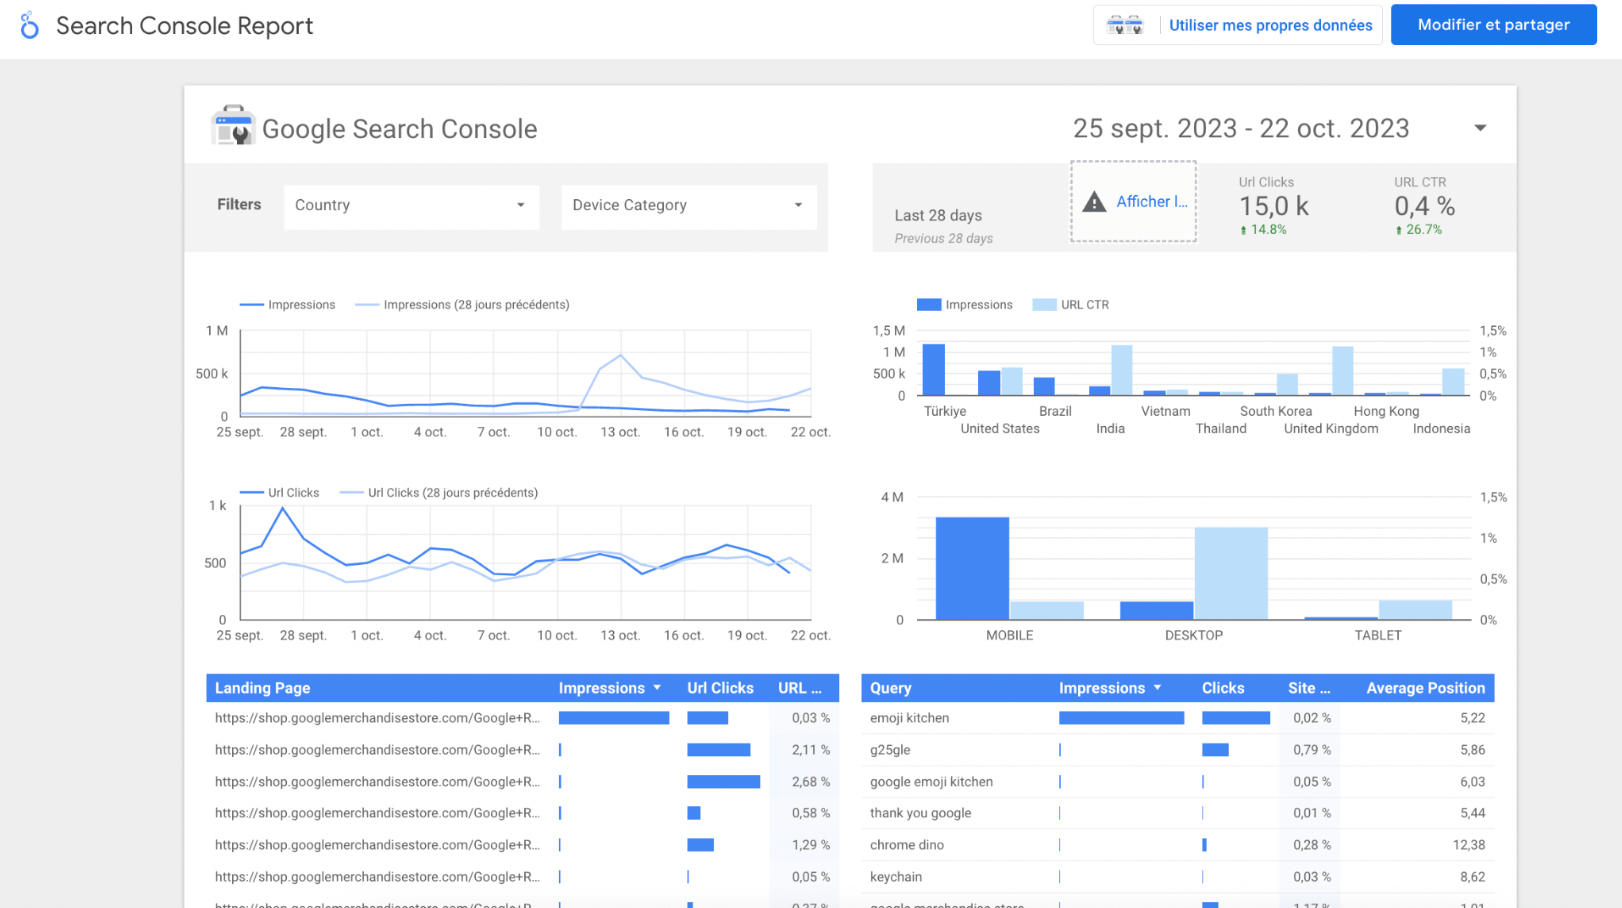Click the MOBILE impressions bar
This screenshot has width=1622, height=908.
[x=972, y=568]
